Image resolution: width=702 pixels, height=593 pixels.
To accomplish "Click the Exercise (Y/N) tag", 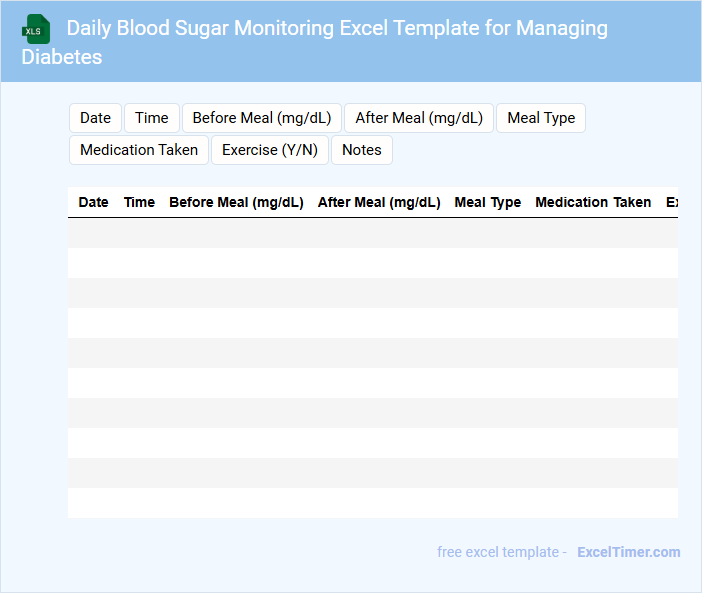I will (x=270, y=150).
